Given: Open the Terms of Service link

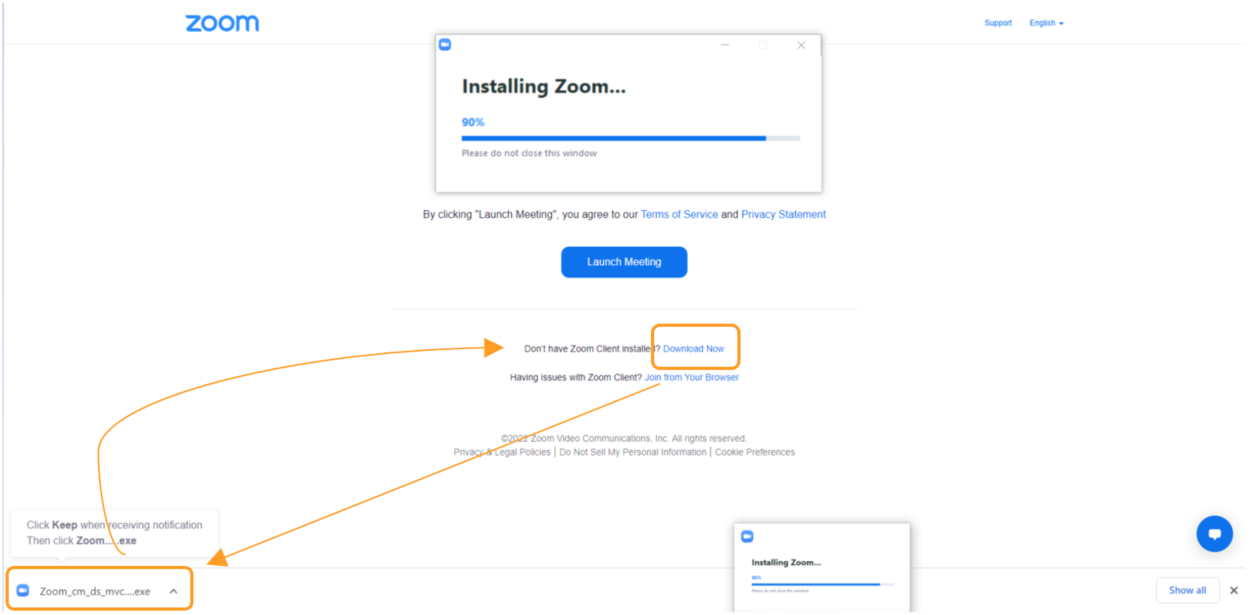Looking at the screenshot, I should (679, 214).
